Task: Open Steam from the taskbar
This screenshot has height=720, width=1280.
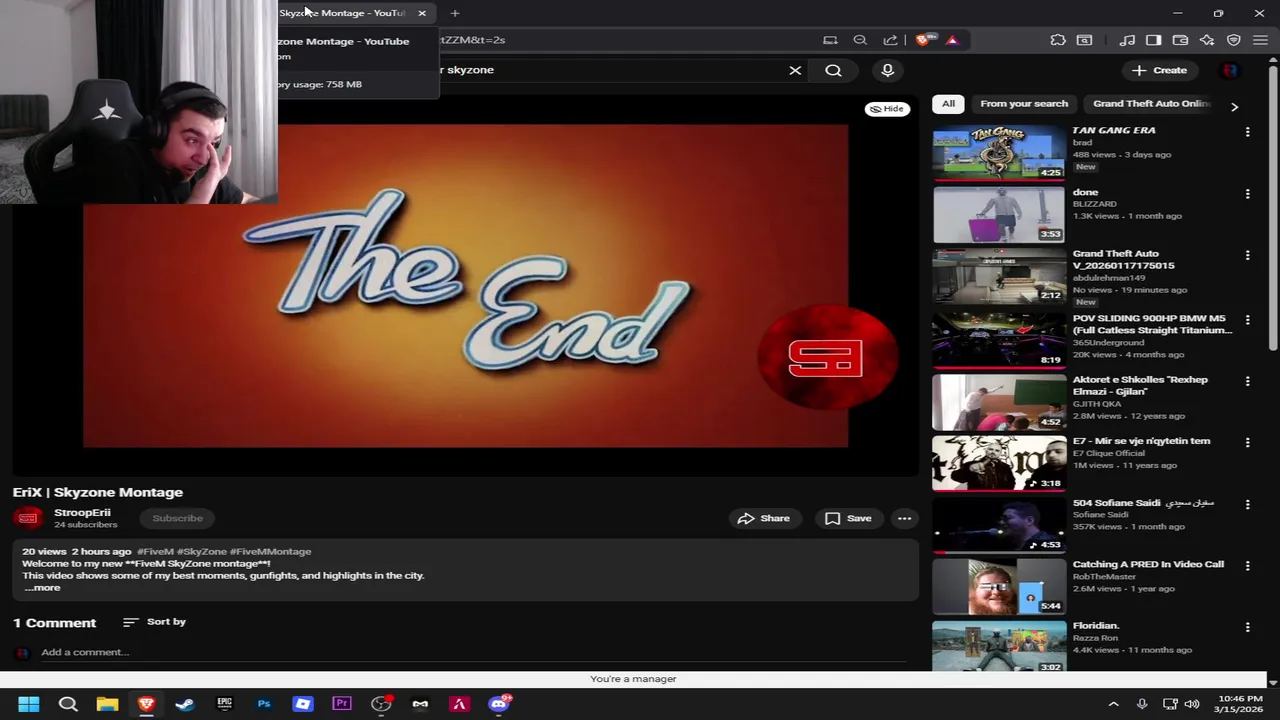Action: (185, 704)
